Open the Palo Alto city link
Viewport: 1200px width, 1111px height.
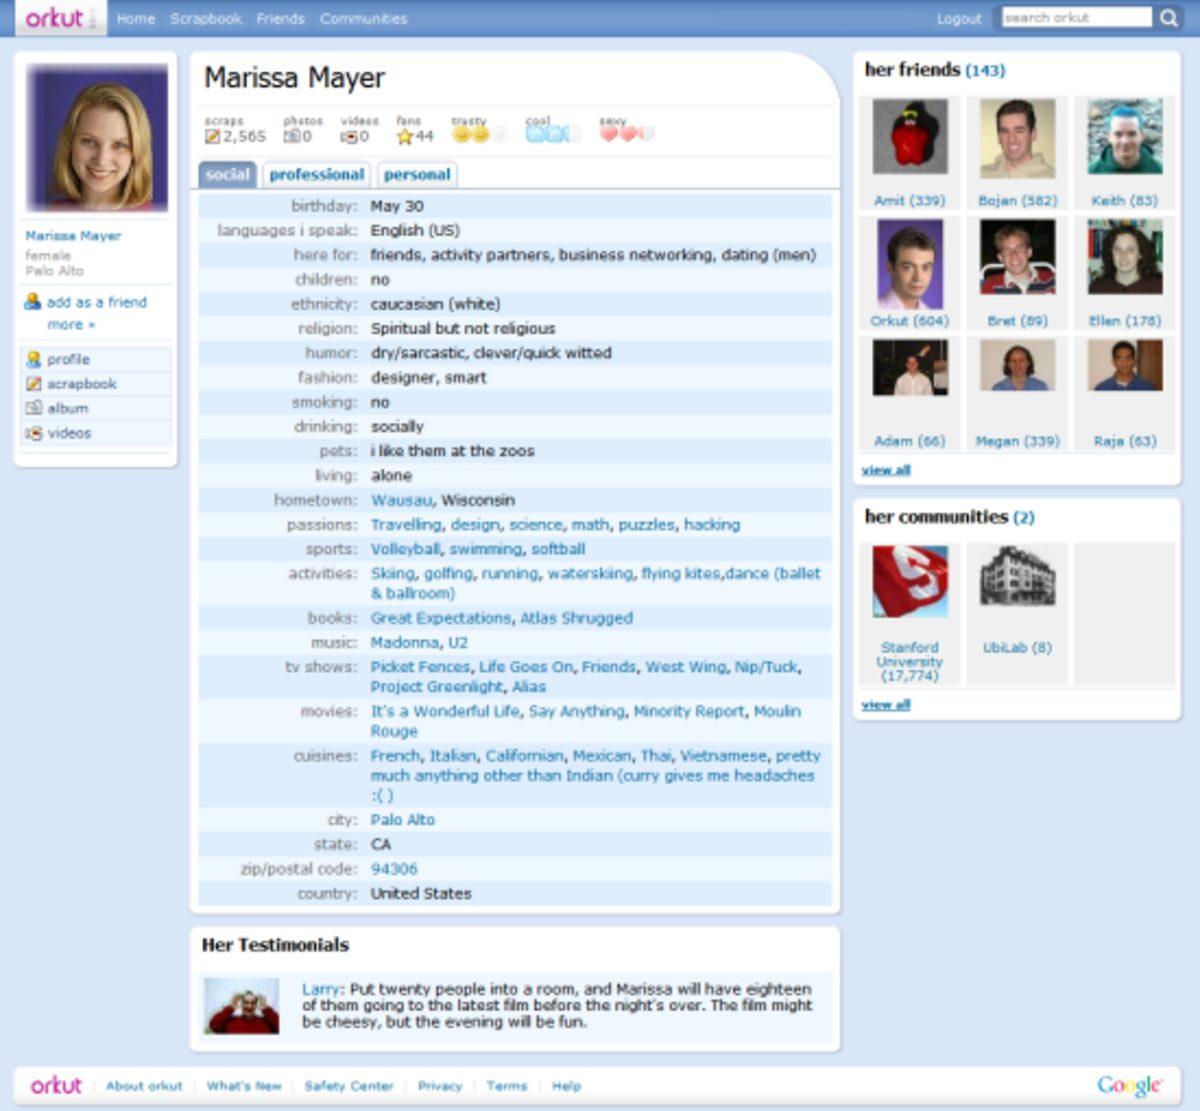[402, 820]
